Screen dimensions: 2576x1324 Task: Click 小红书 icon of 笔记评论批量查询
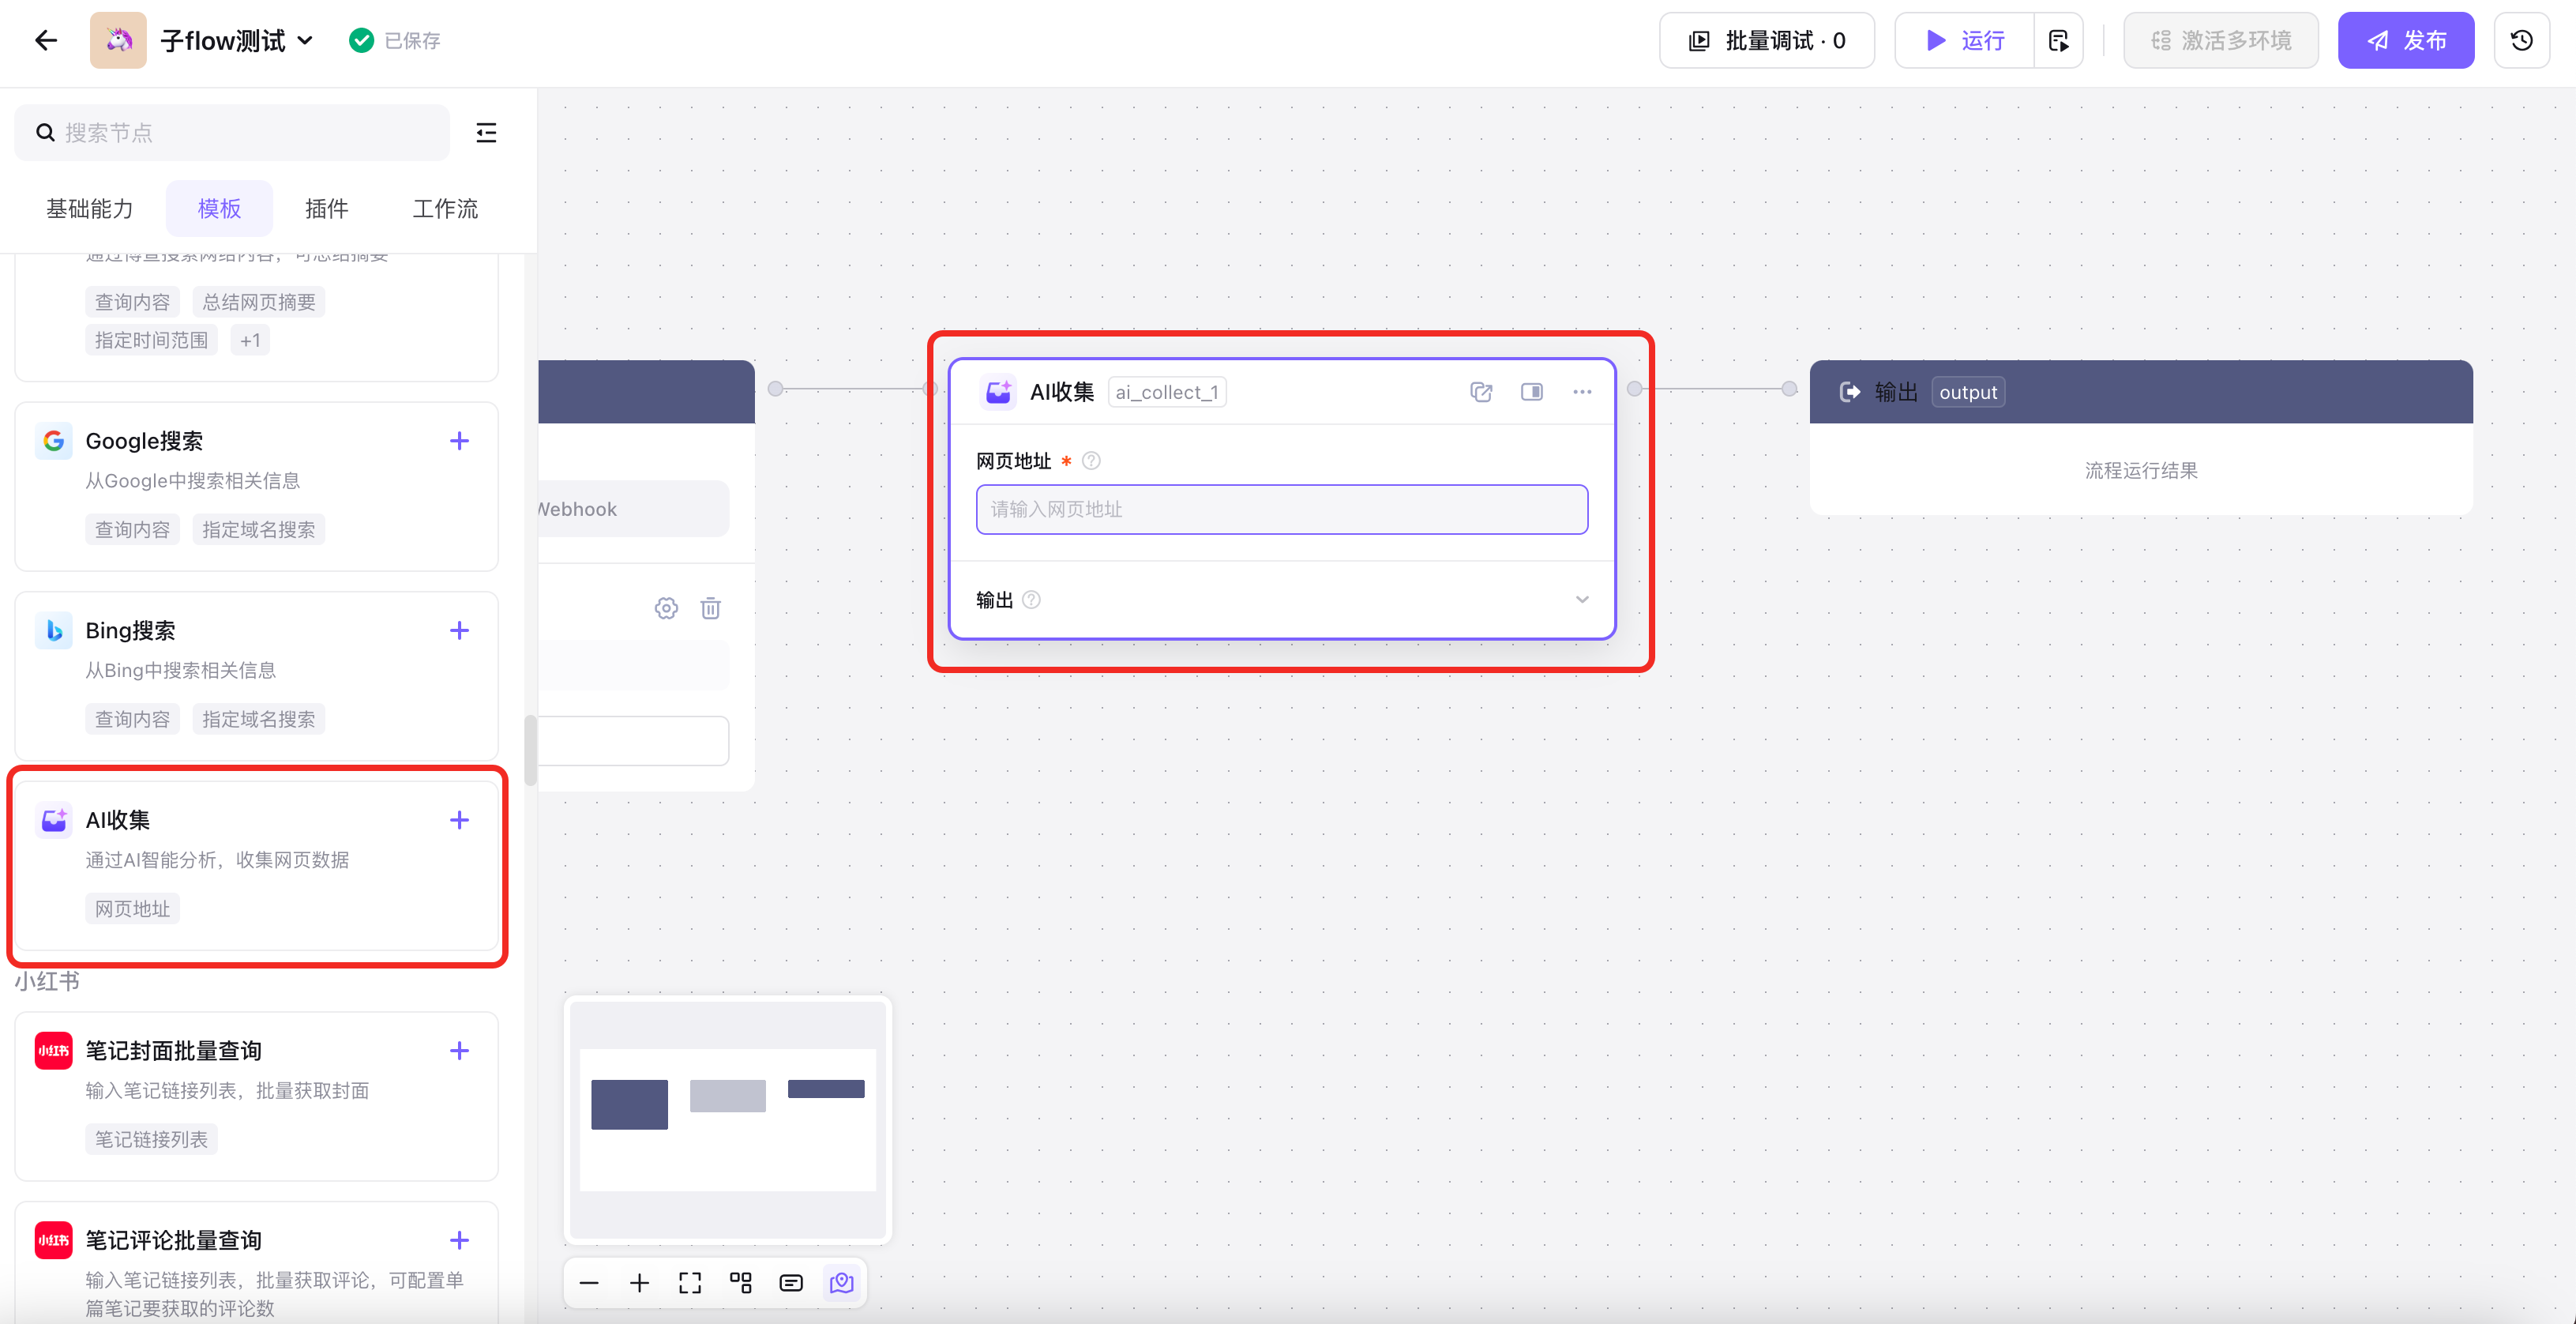tap(54, 1240)
